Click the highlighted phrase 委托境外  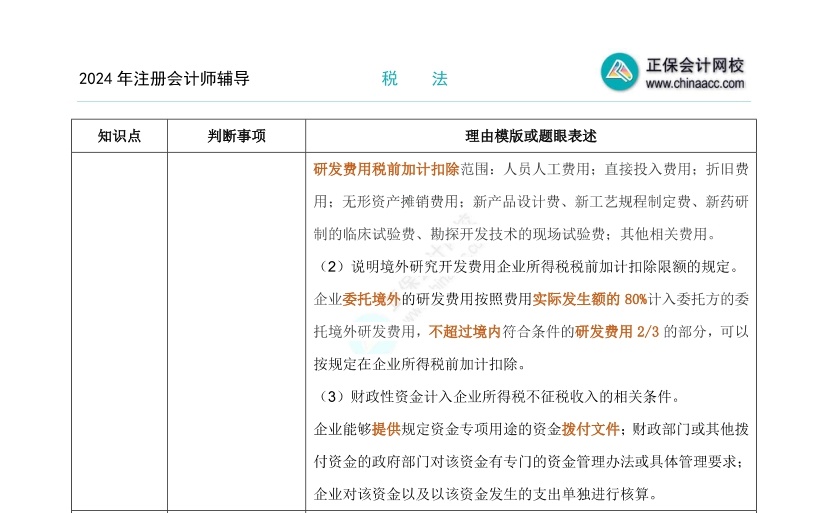[x=371, y=299]
